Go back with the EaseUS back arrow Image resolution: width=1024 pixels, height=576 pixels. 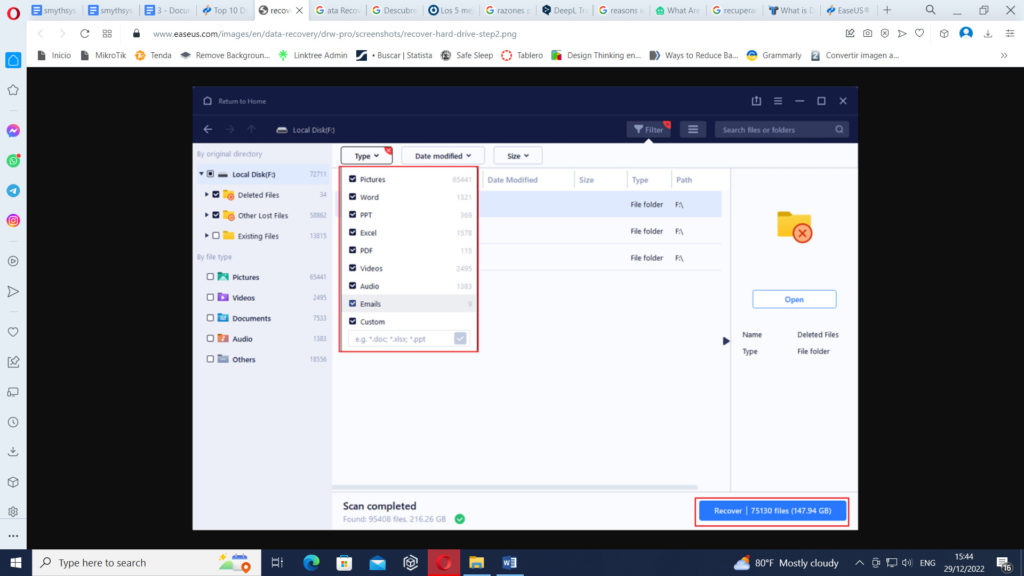pyautogui.click(x=208, y=129)
